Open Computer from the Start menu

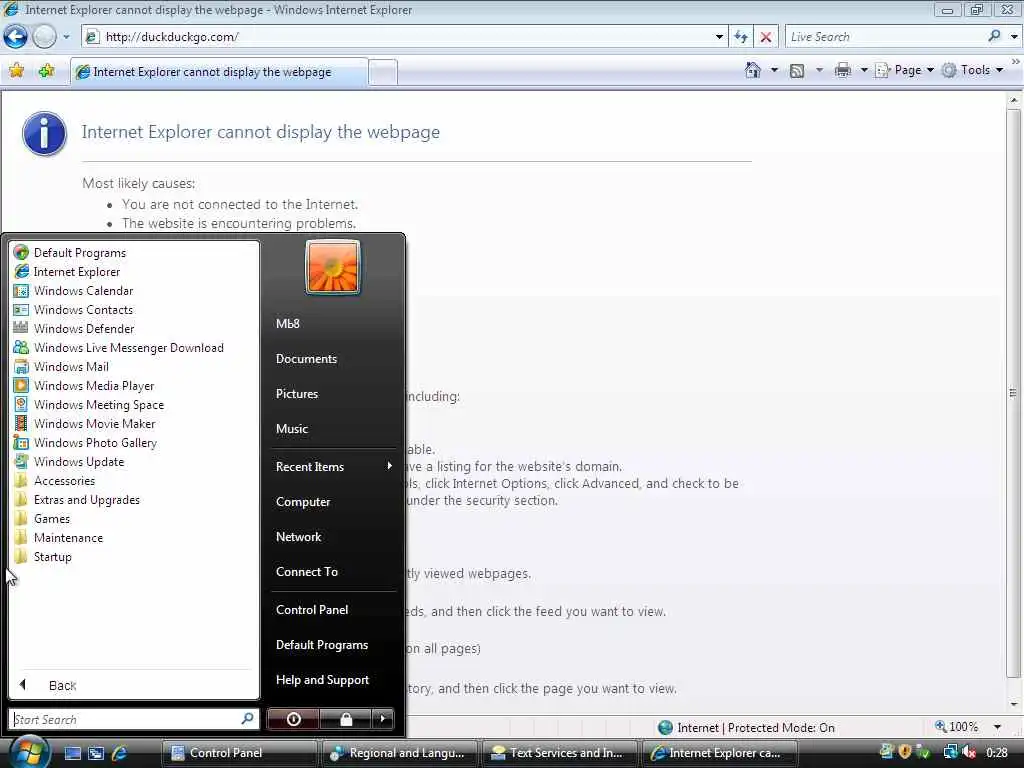pos(333,502)
